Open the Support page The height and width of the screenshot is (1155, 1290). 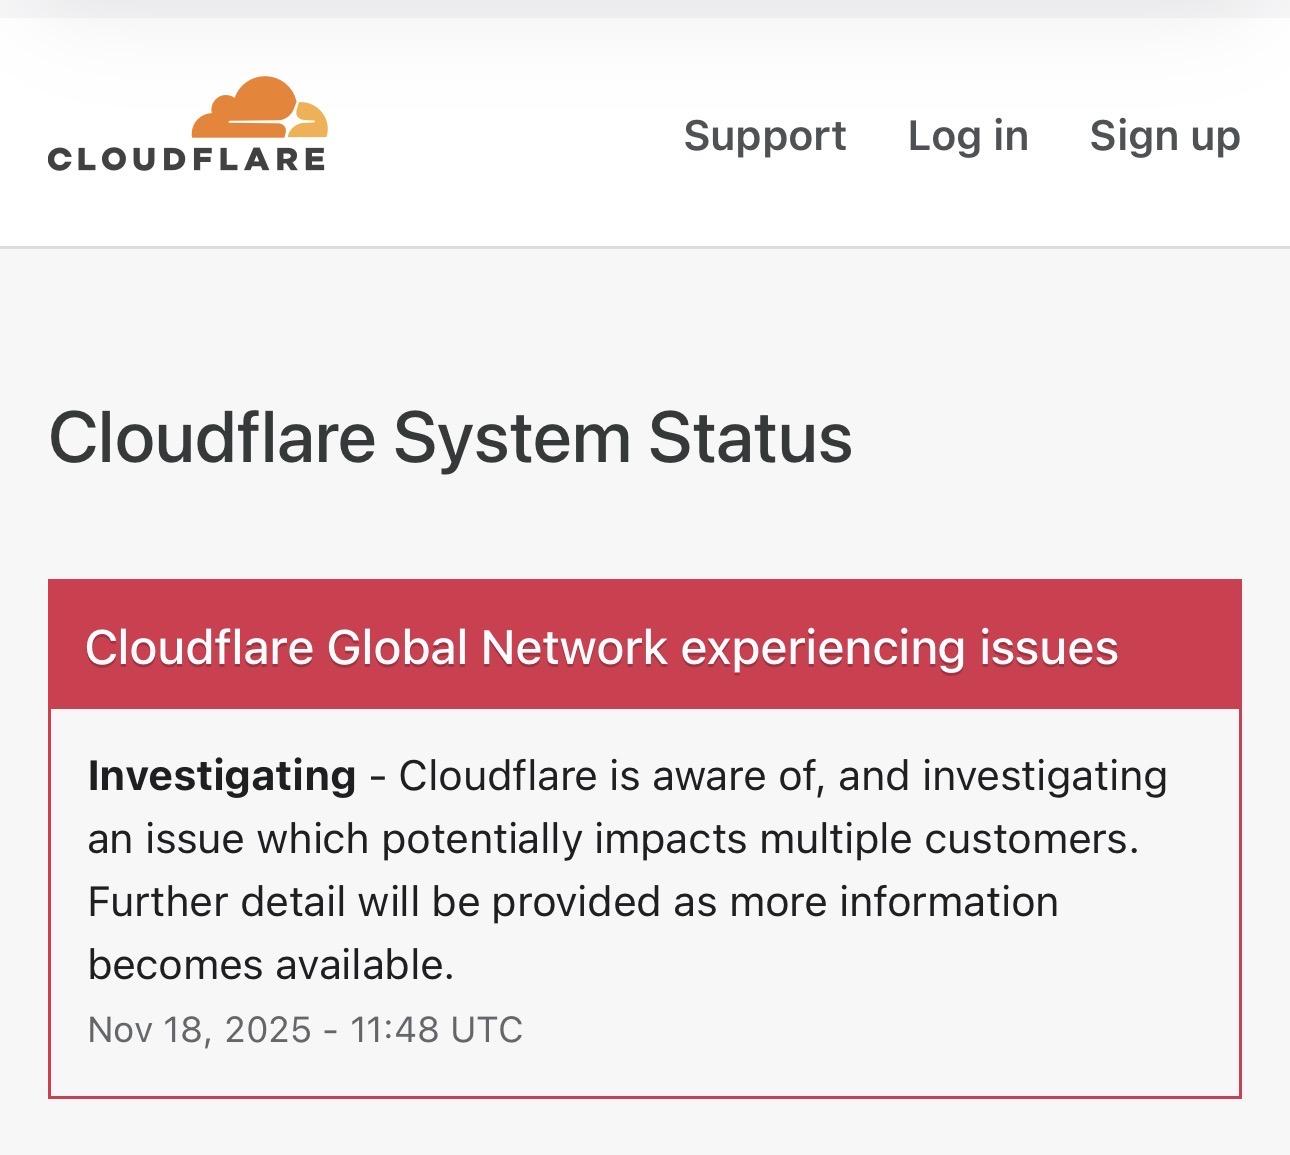[765, 135]
